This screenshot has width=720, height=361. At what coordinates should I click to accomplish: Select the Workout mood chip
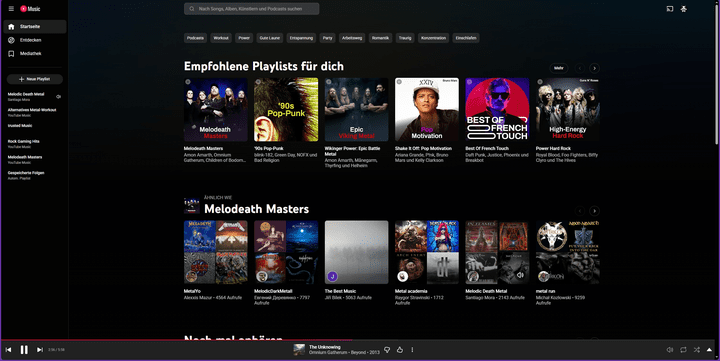pyautogui.click(x=221, y=38)
